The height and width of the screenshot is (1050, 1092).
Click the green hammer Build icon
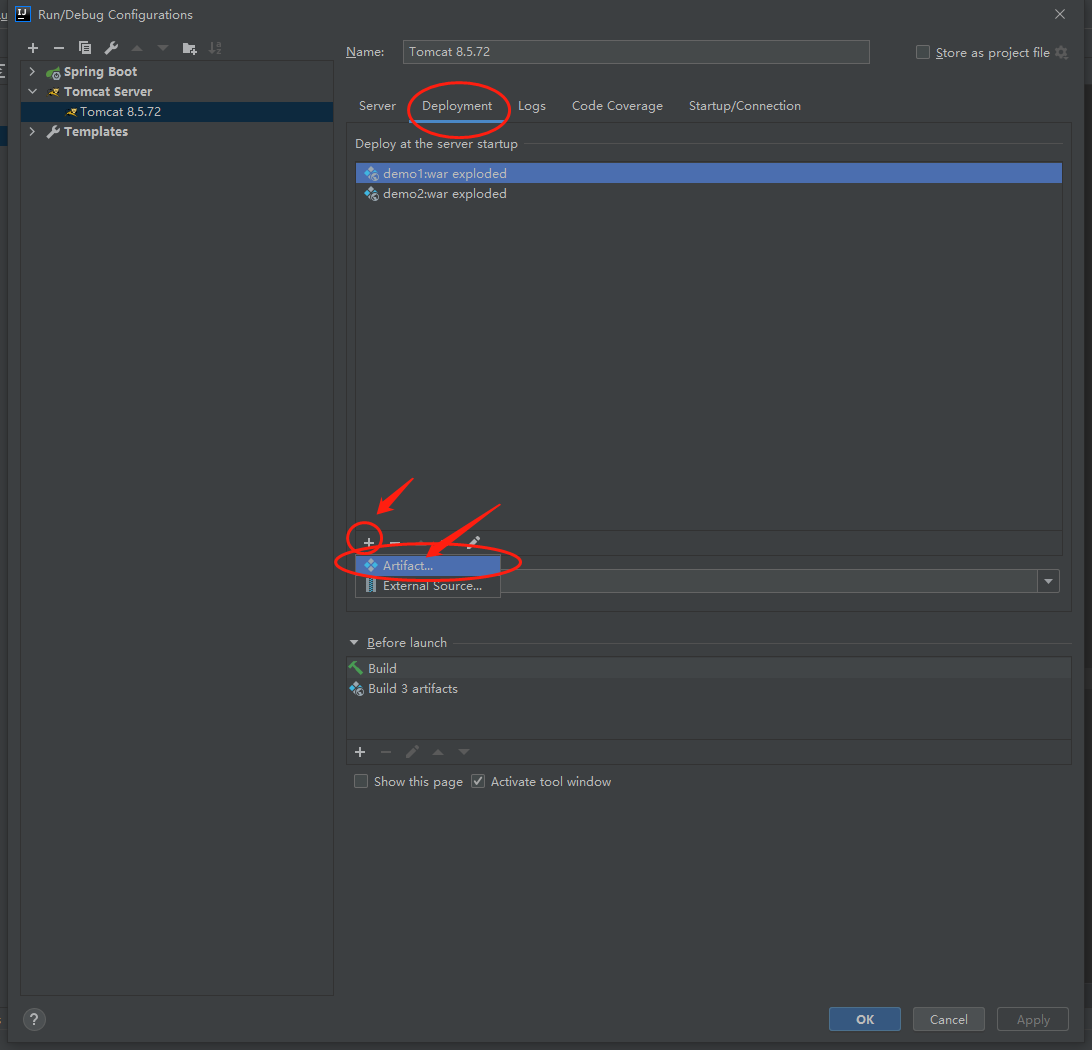point(356,668)
